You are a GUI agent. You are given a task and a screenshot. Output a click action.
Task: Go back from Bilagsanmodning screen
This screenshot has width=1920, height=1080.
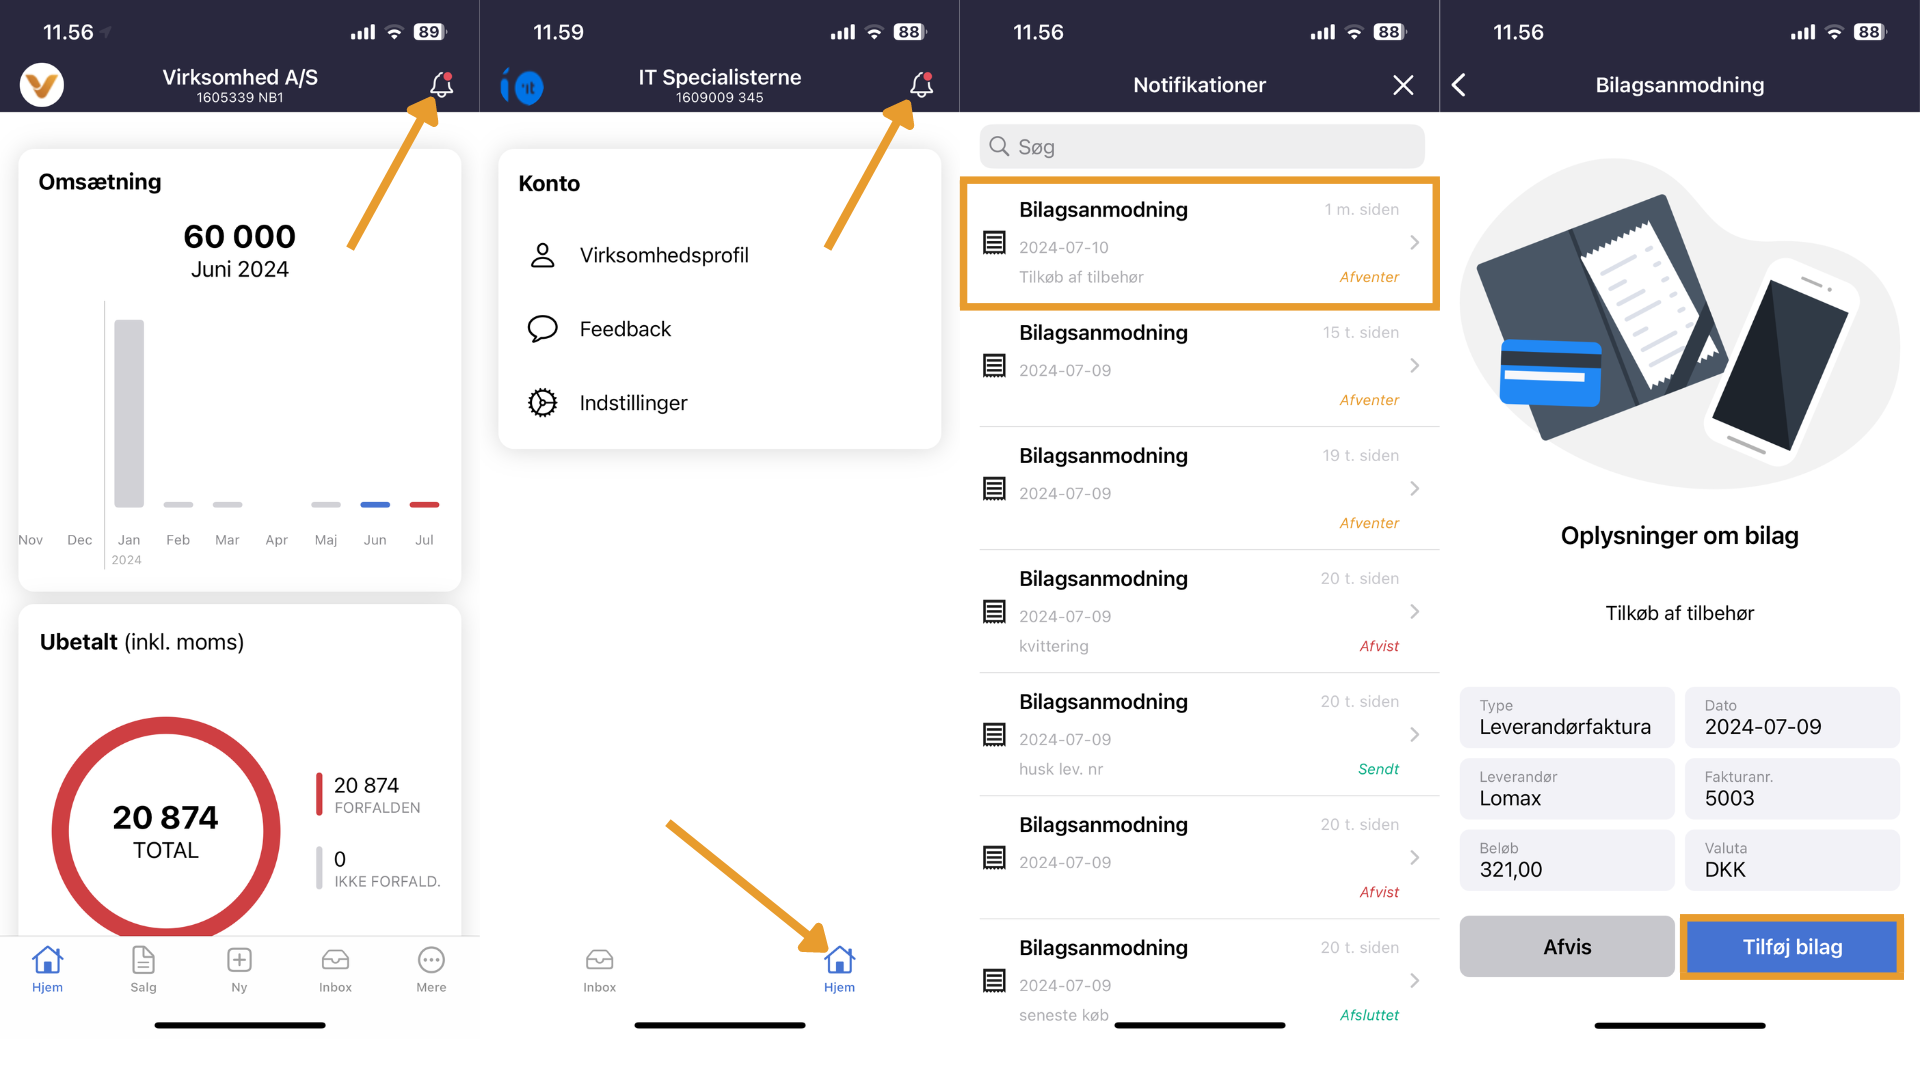[1459, 85]
